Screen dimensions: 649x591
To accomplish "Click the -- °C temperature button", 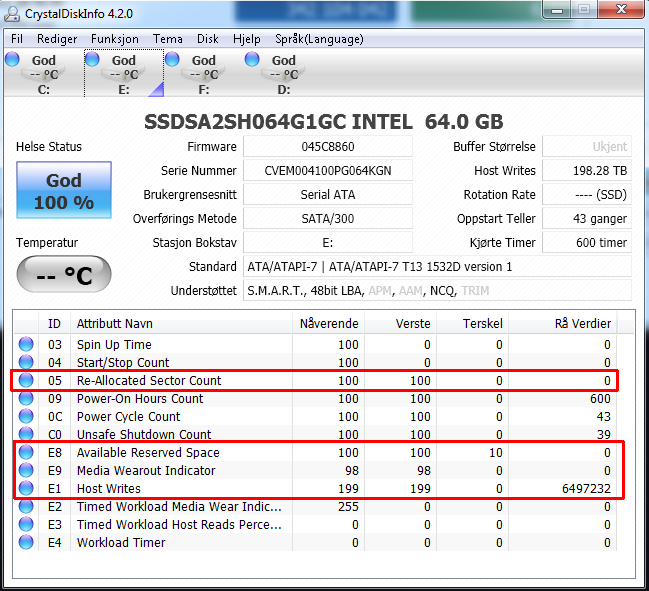I will [x=64, y=274].
